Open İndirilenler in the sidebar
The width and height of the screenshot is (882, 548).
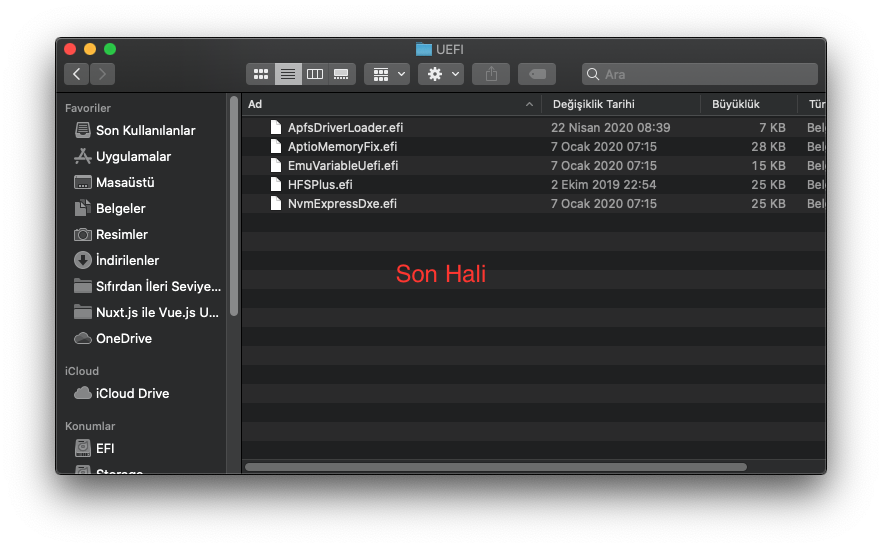[127, 260]
